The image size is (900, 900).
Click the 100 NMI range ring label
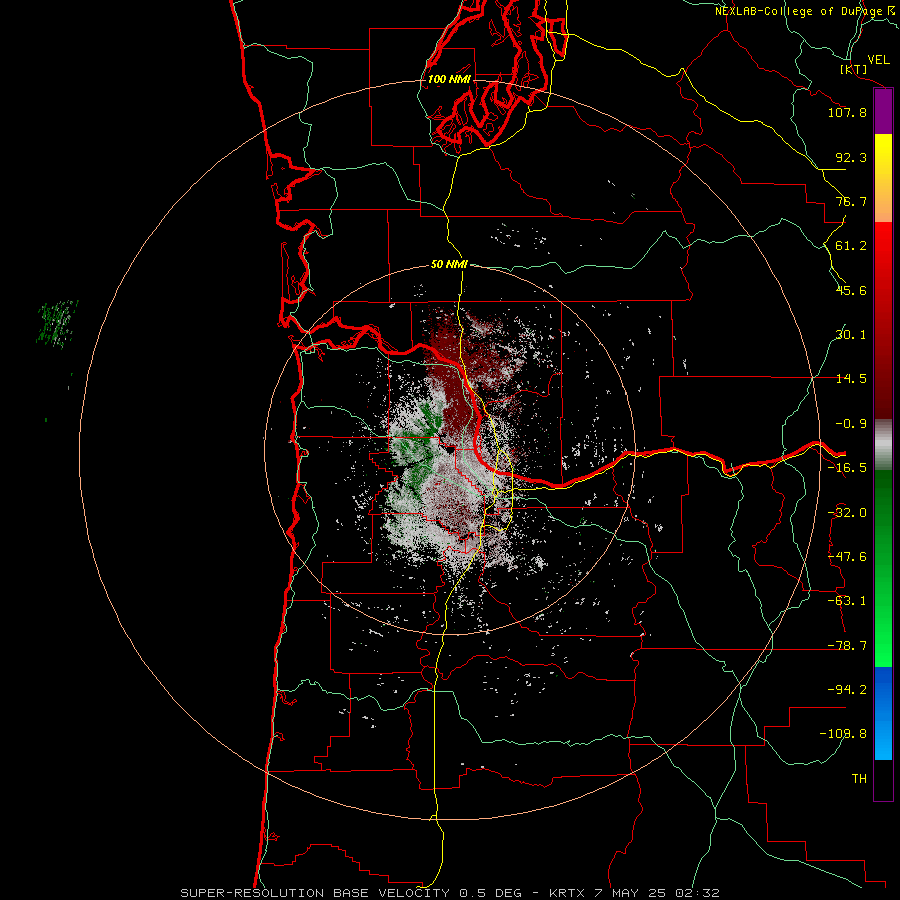click(x=449, y=79)
